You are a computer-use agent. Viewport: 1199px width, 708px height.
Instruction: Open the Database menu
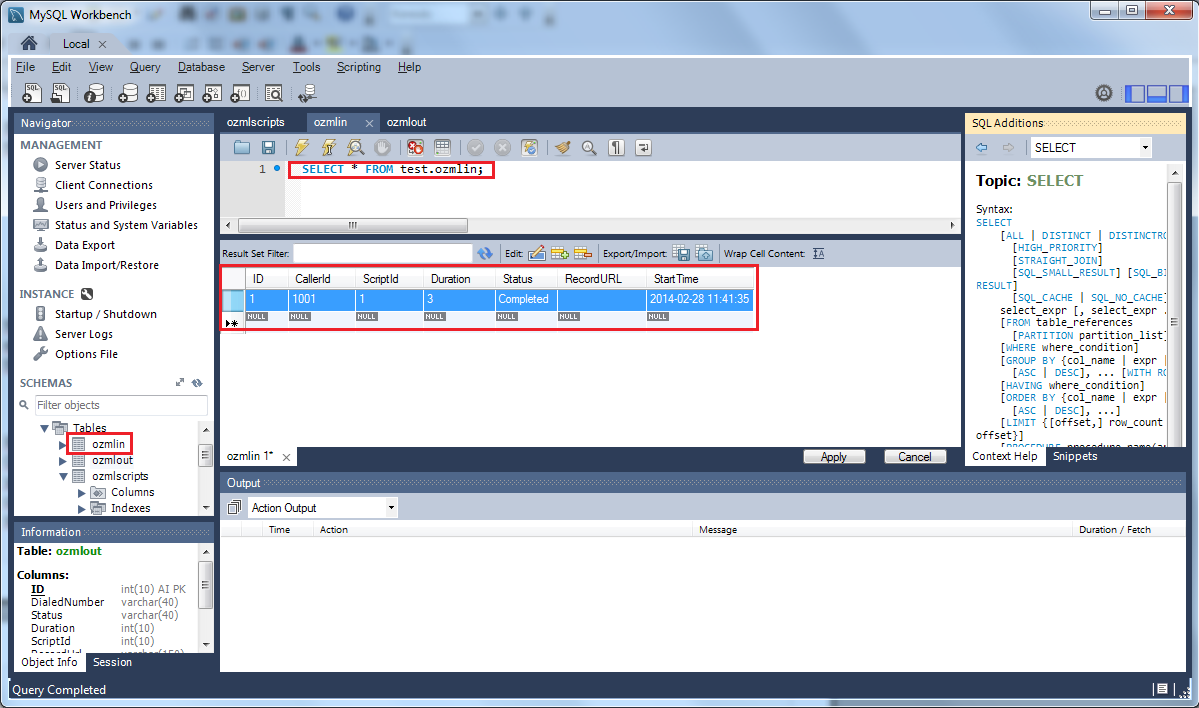click(x=201, y=67)
